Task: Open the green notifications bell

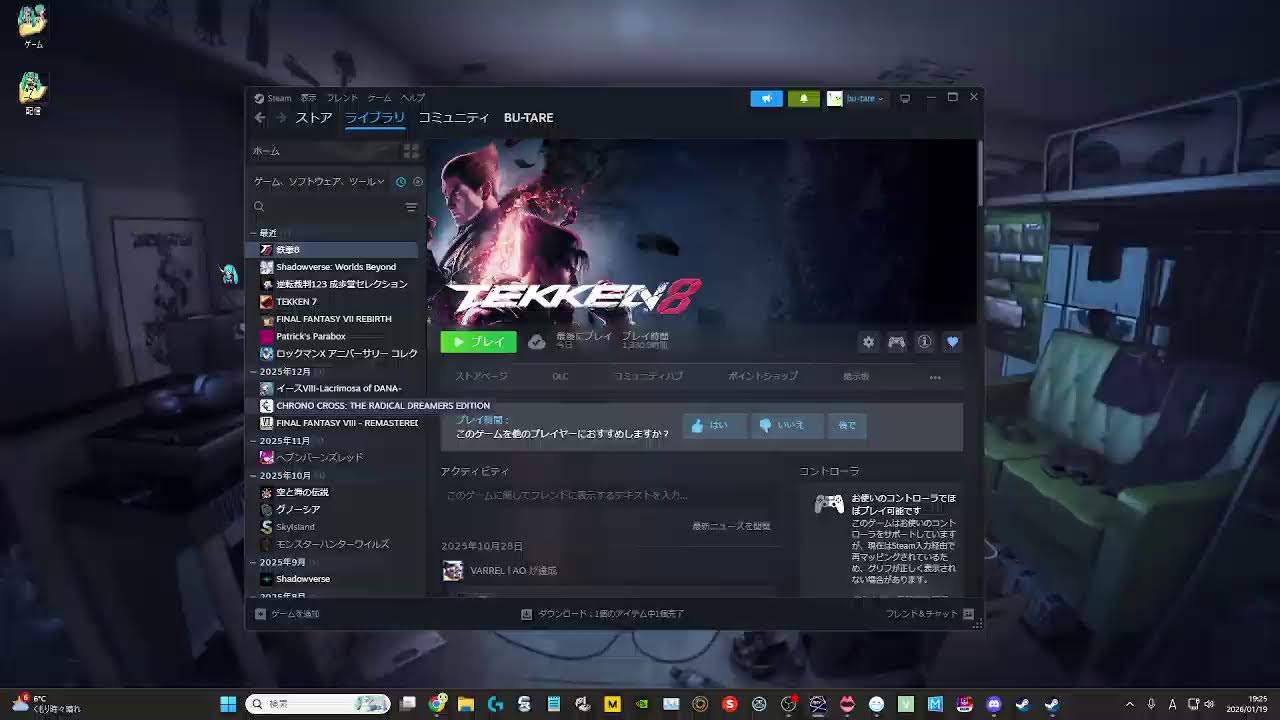Action: tap(803, 98)
